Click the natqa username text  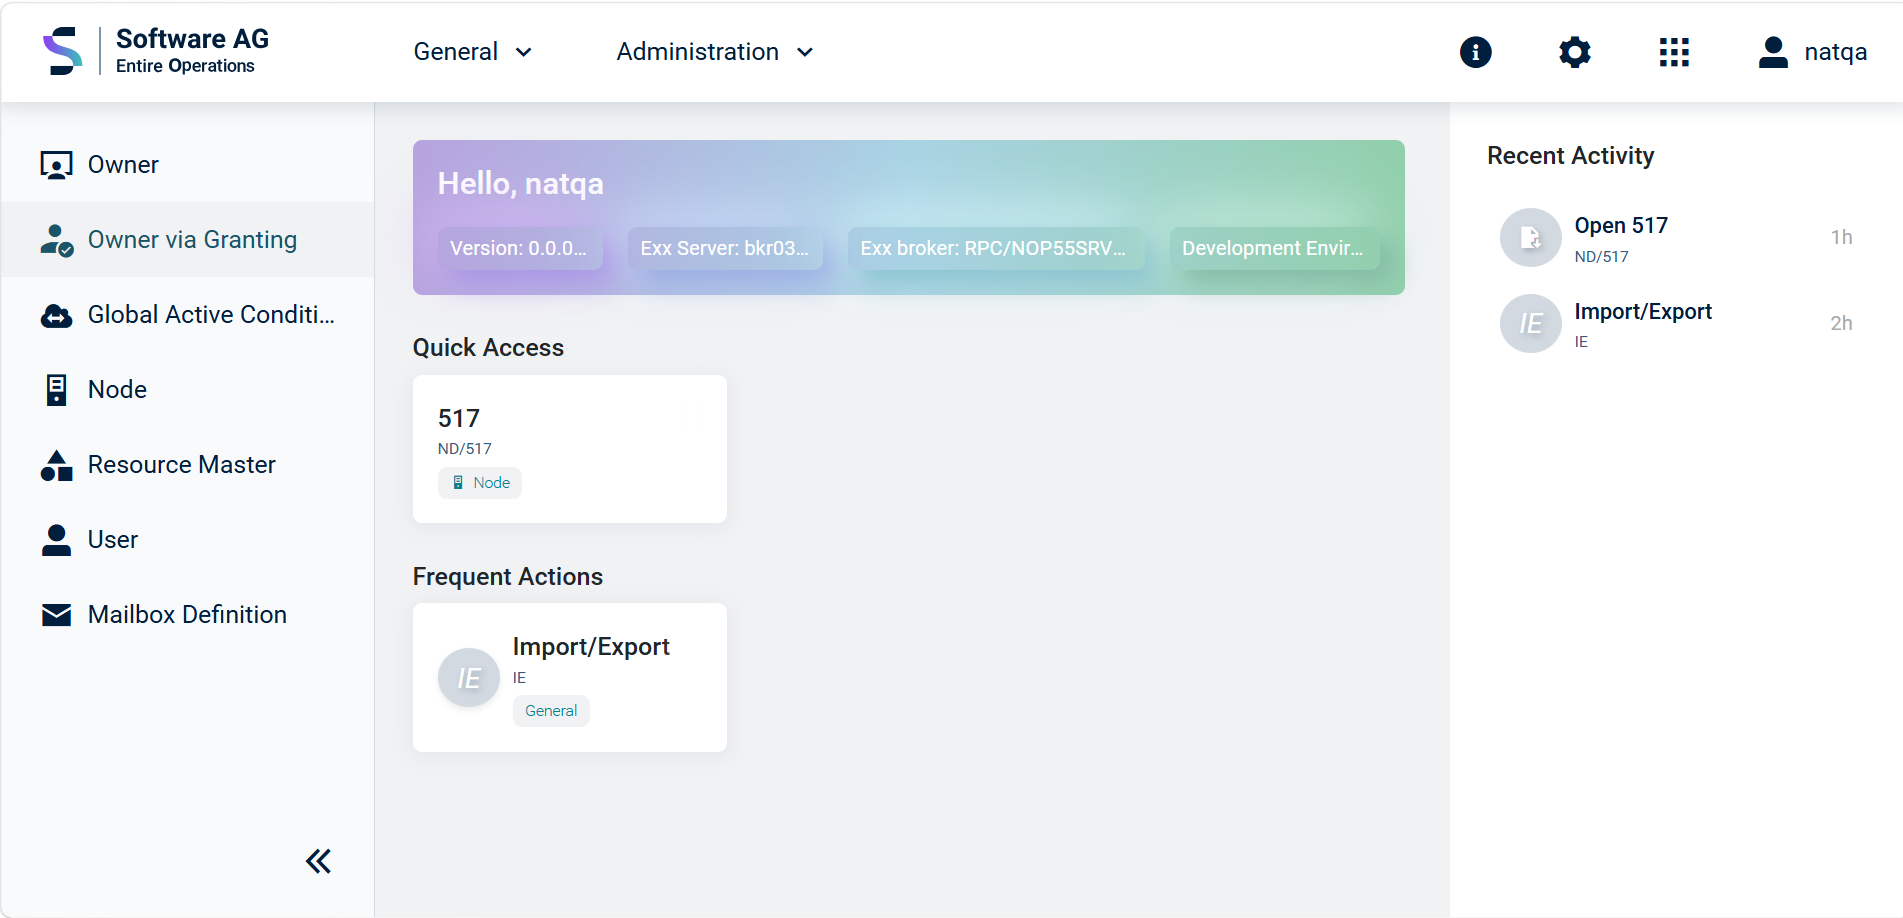coord(1835,52)
